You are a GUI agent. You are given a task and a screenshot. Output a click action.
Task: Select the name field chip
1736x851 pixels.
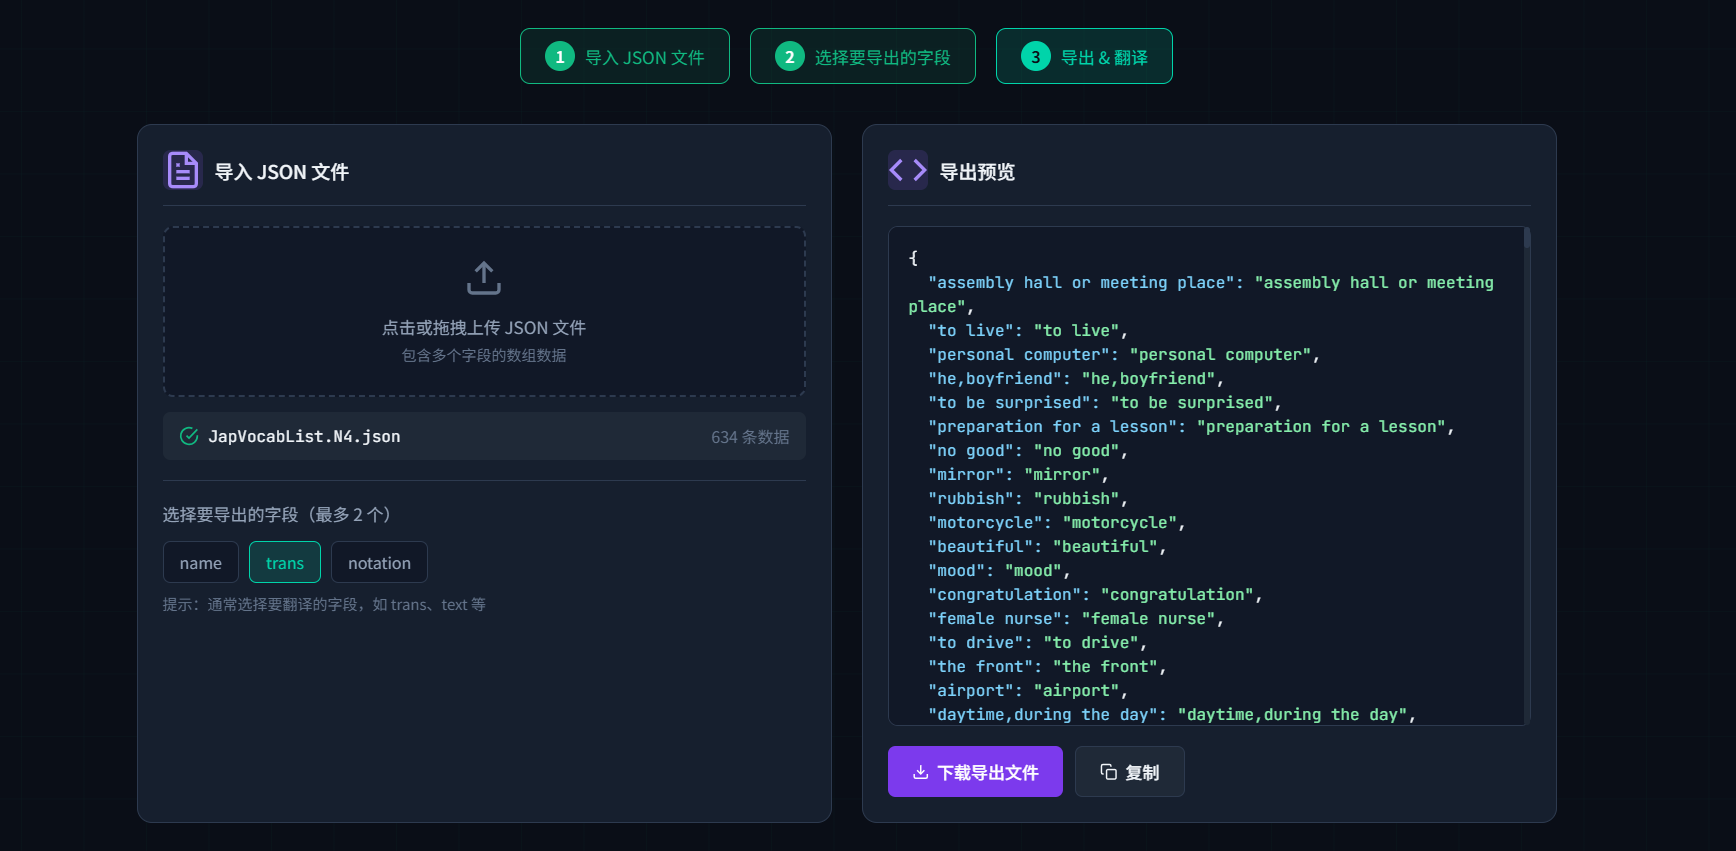click(201, 563)
